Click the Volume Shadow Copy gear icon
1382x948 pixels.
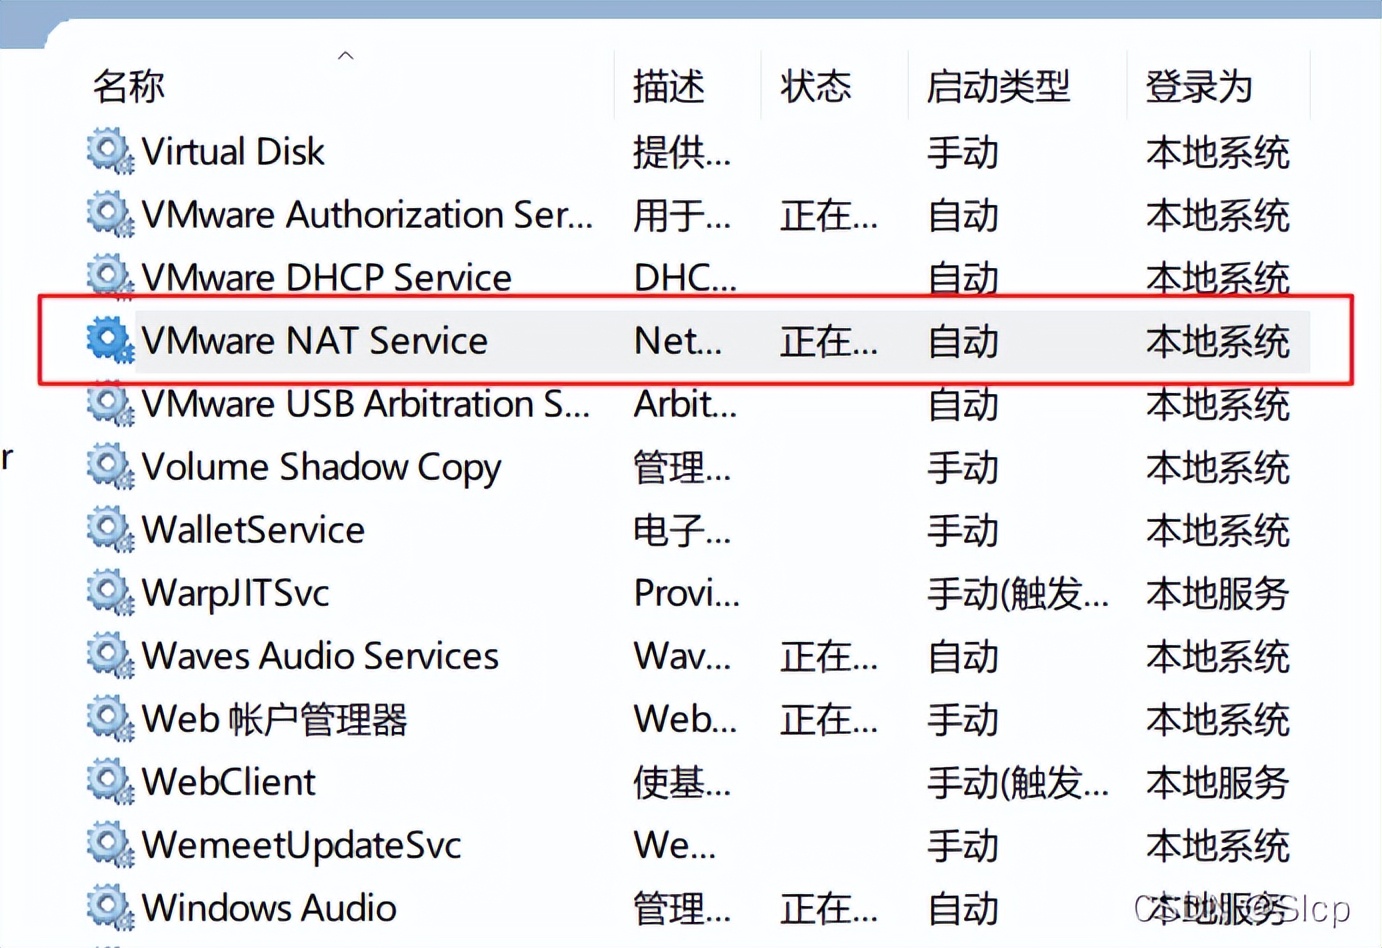(x=109, y=466)
